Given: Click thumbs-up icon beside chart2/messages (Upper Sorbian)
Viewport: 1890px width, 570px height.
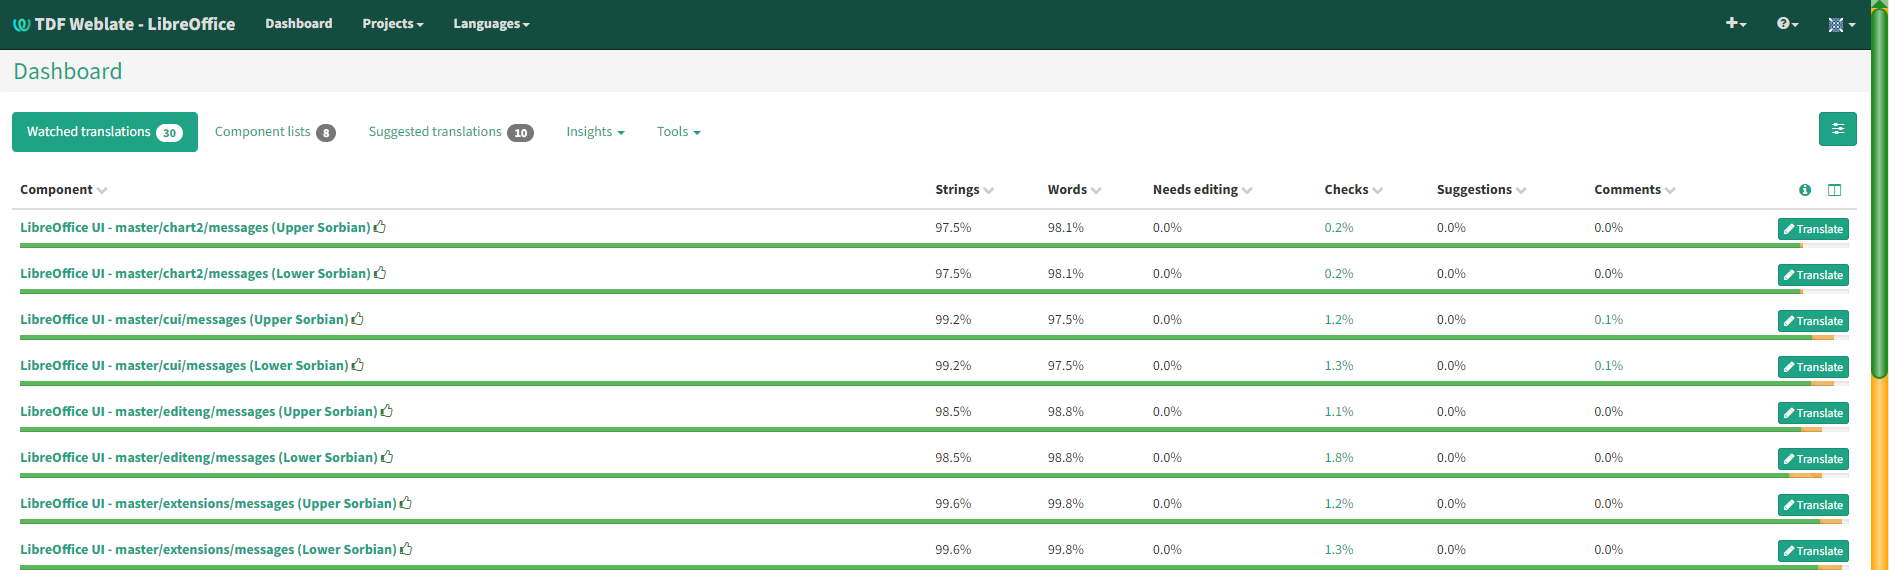Looking at the screenshot, I should pos(380,227).
